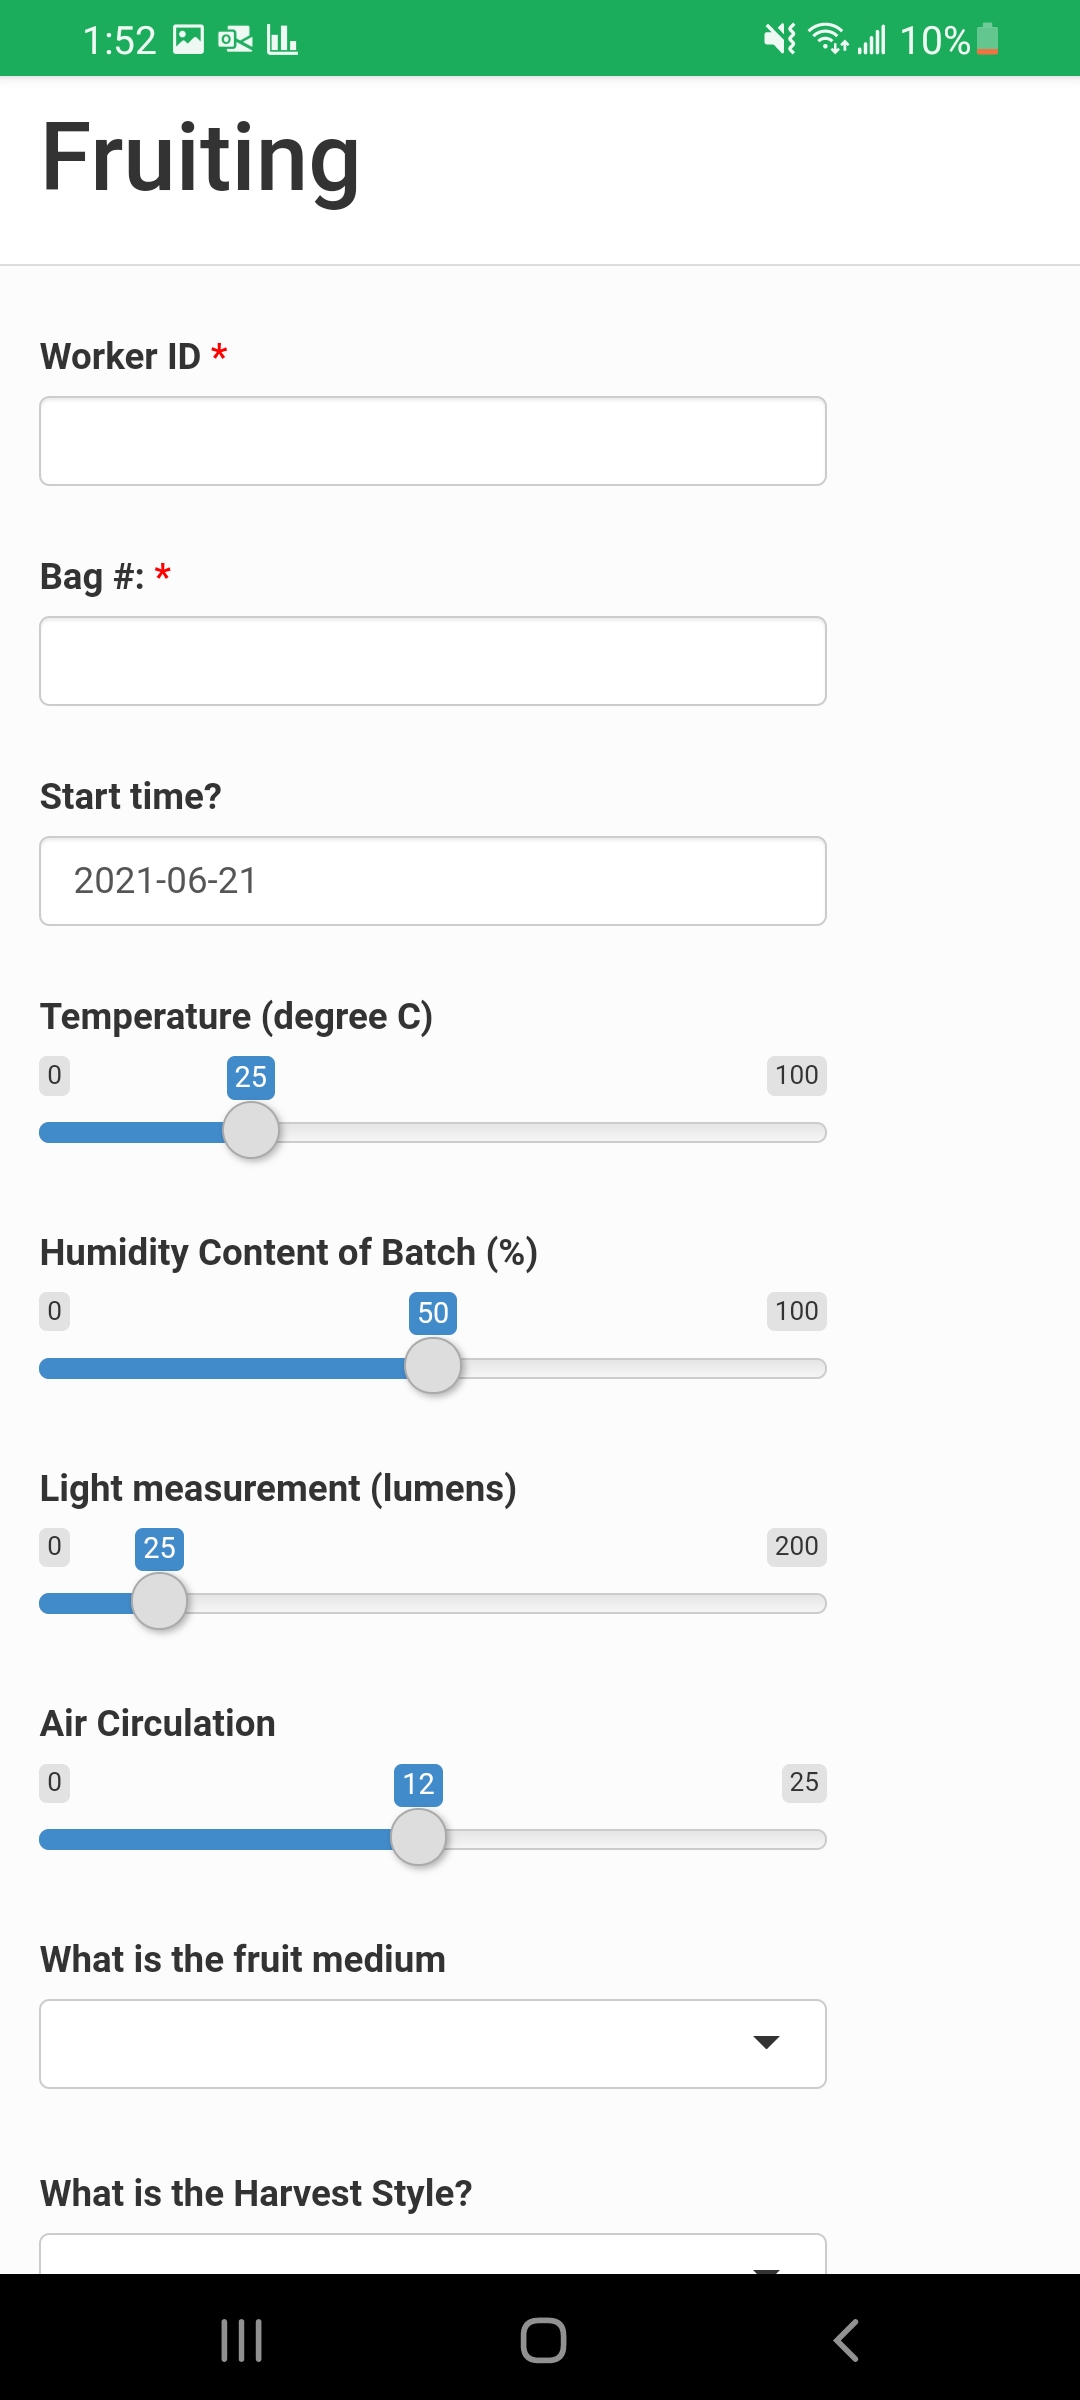Click the fruit medium dropdown arrow
1080x2400 pixels.
[x=766, y=2042]
